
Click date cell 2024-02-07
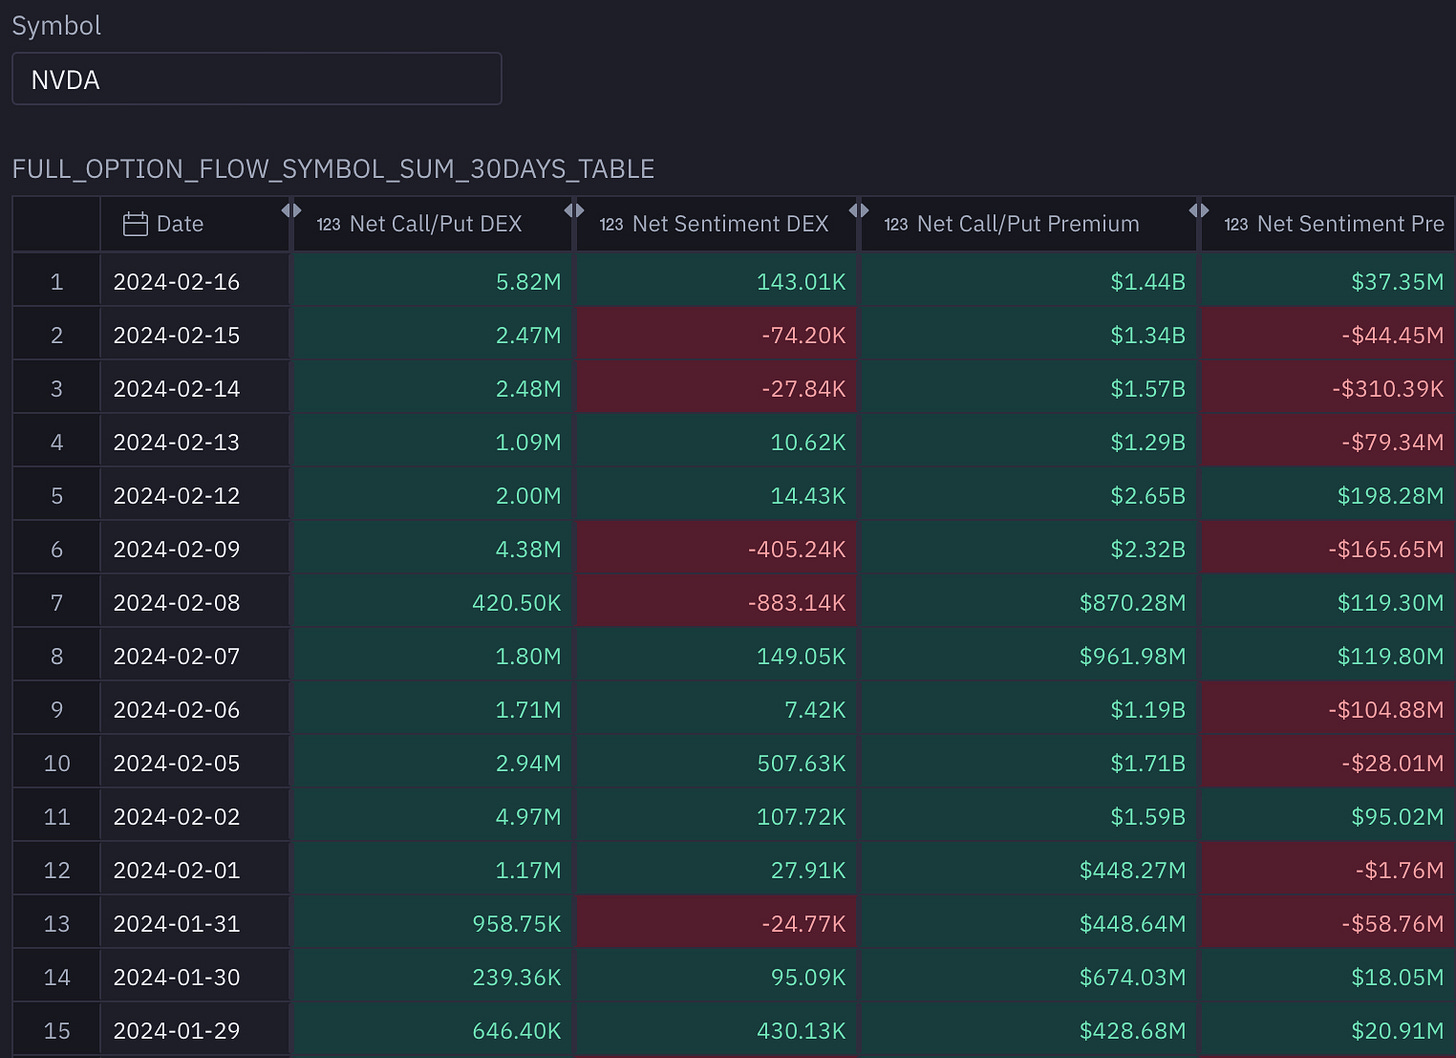coord(195,656)
